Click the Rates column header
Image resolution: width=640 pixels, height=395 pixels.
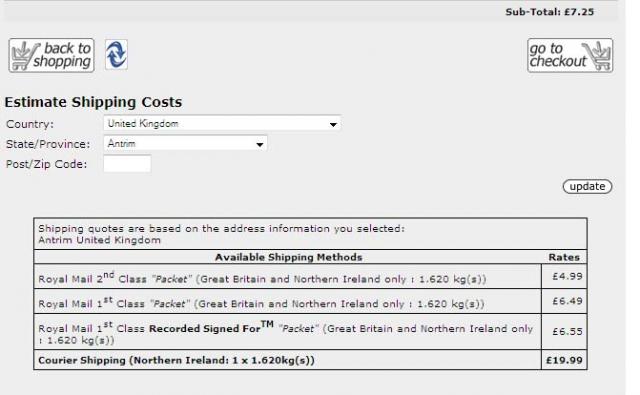[x=564, y=257]
